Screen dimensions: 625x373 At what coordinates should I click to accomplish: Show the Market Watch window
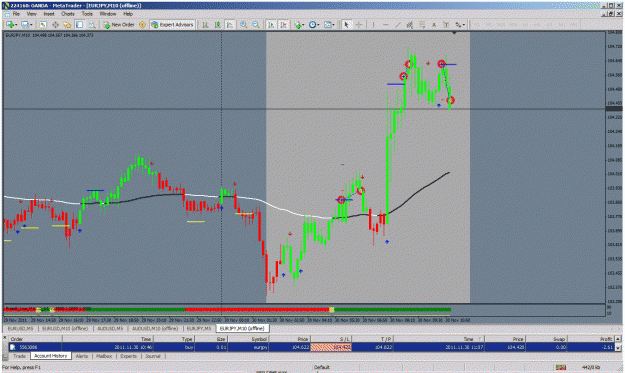(x=43, y=25)
